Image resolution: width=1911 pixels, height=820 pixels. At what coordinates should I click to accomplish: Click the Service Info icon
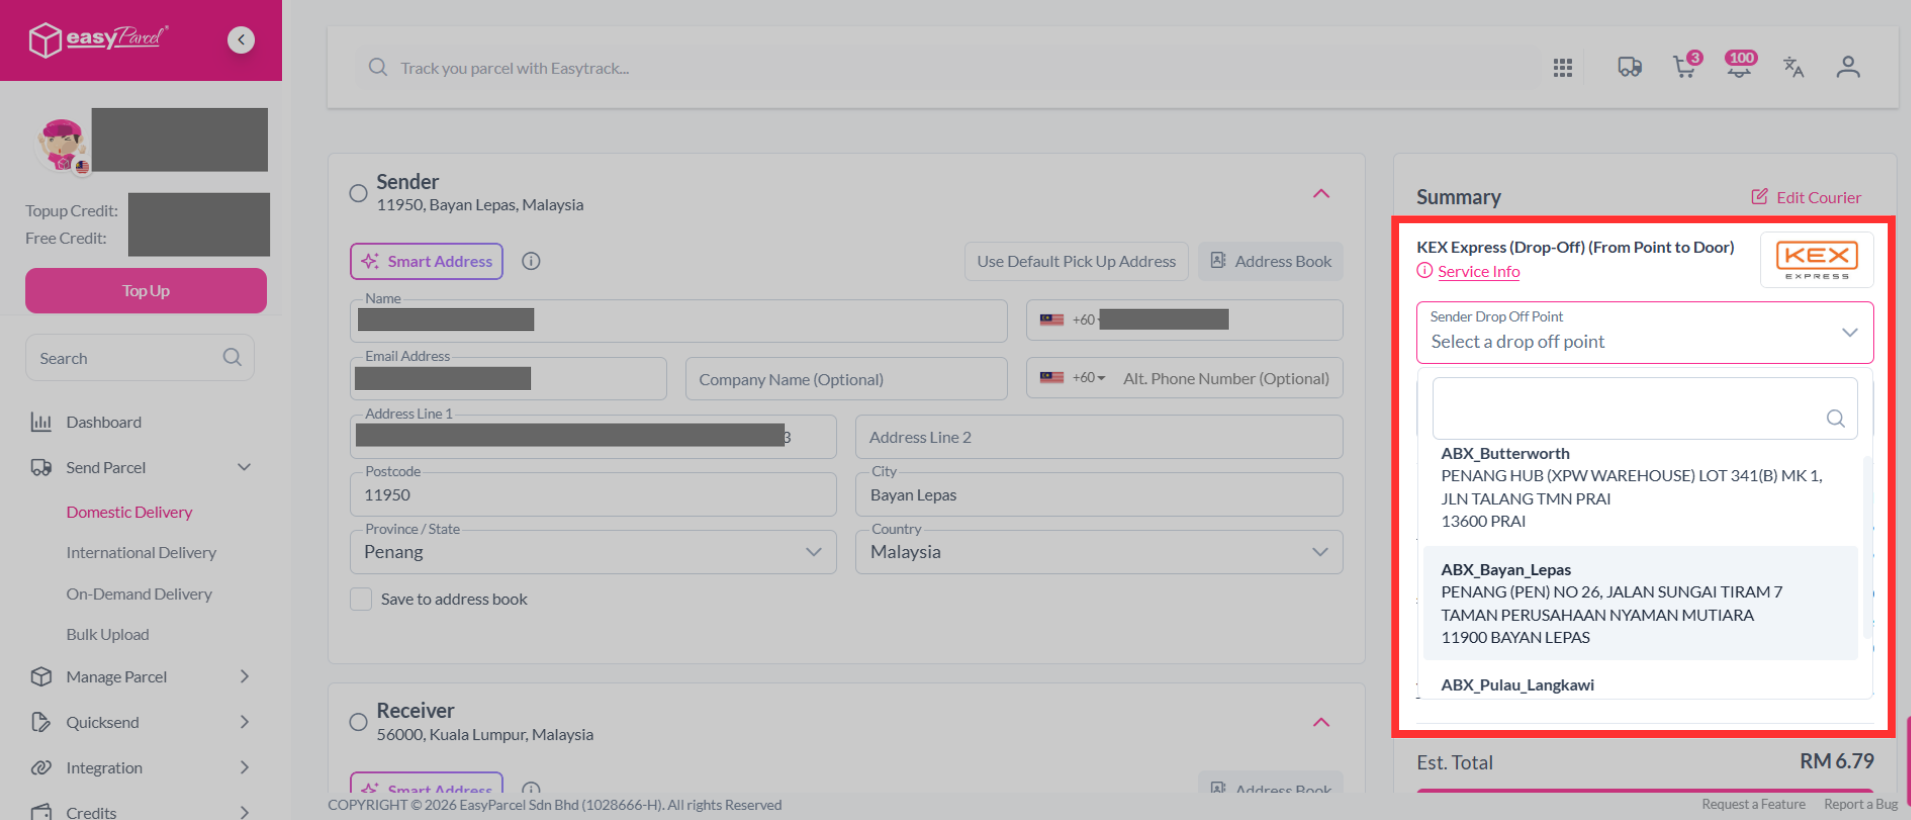click(x=1425, y=271)
